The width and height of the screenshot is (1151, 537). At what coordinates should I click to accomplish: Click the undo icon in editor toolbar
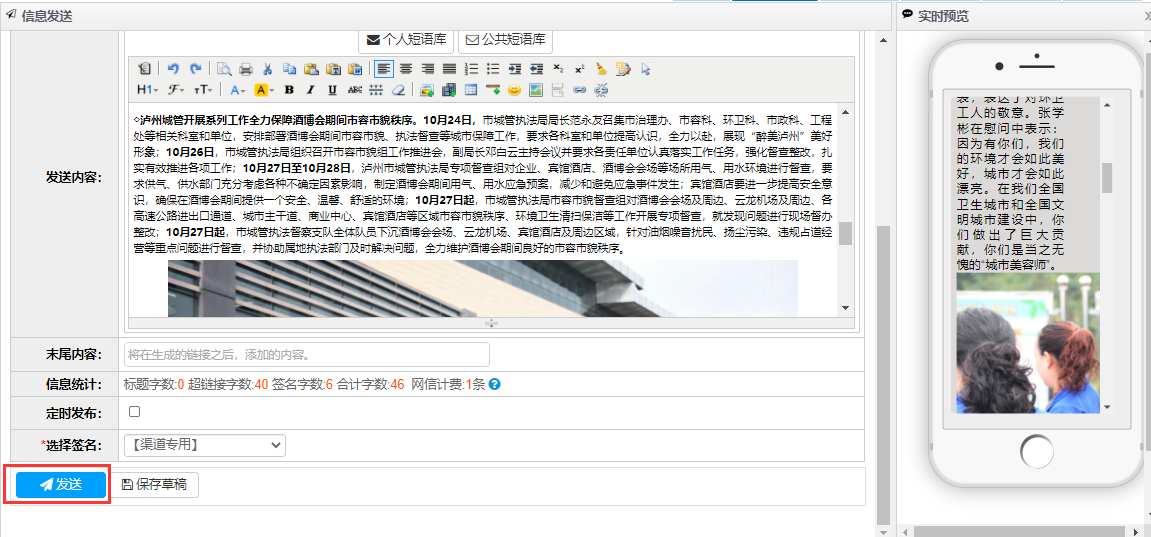[173, 69]
